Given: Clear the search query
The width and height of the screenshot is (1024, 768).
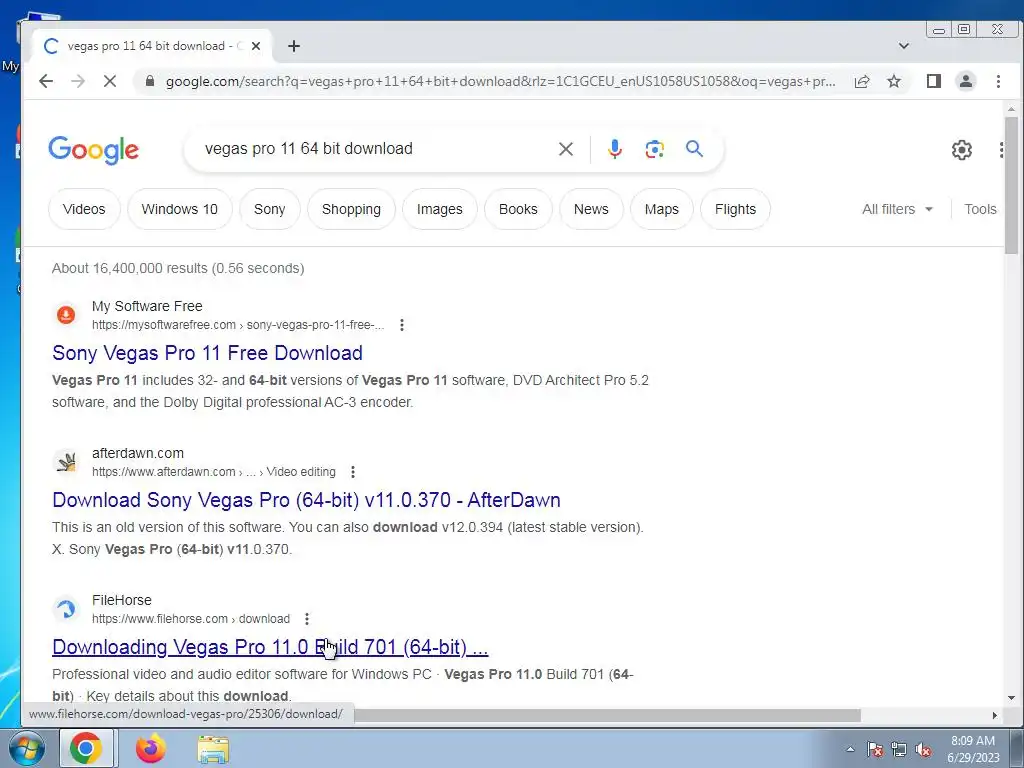Looking at the screenshot, I should [x=566, y=149].
